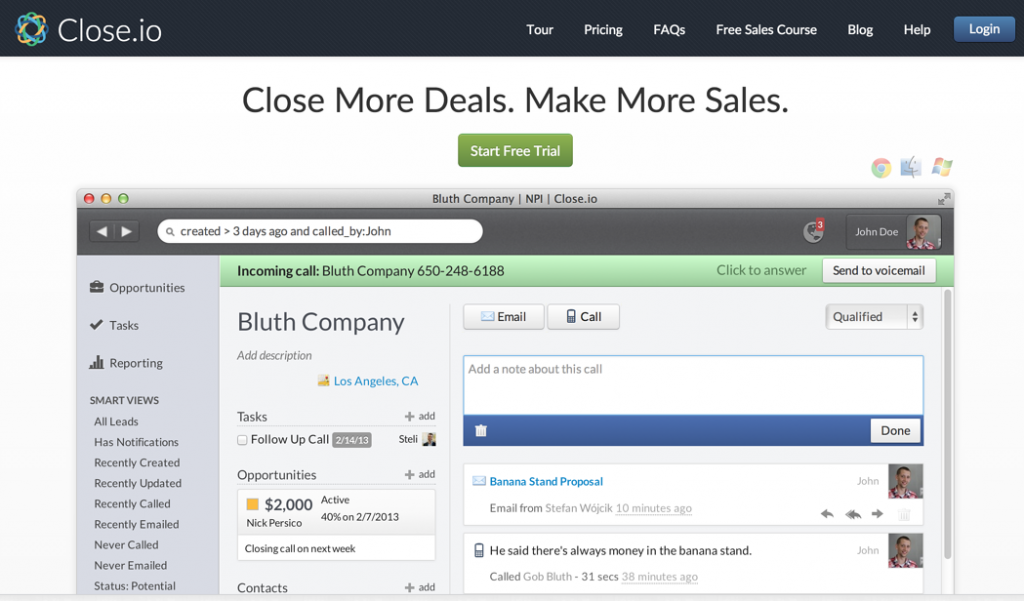
Task: Open Opportunities in the sidebar
Action: click(137, 287)
